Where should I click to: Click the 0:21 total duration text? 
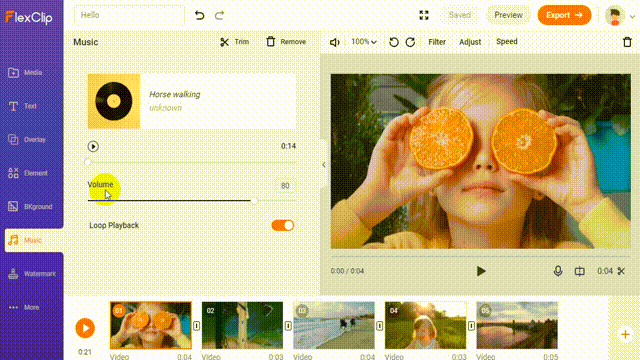click(85, 352)
